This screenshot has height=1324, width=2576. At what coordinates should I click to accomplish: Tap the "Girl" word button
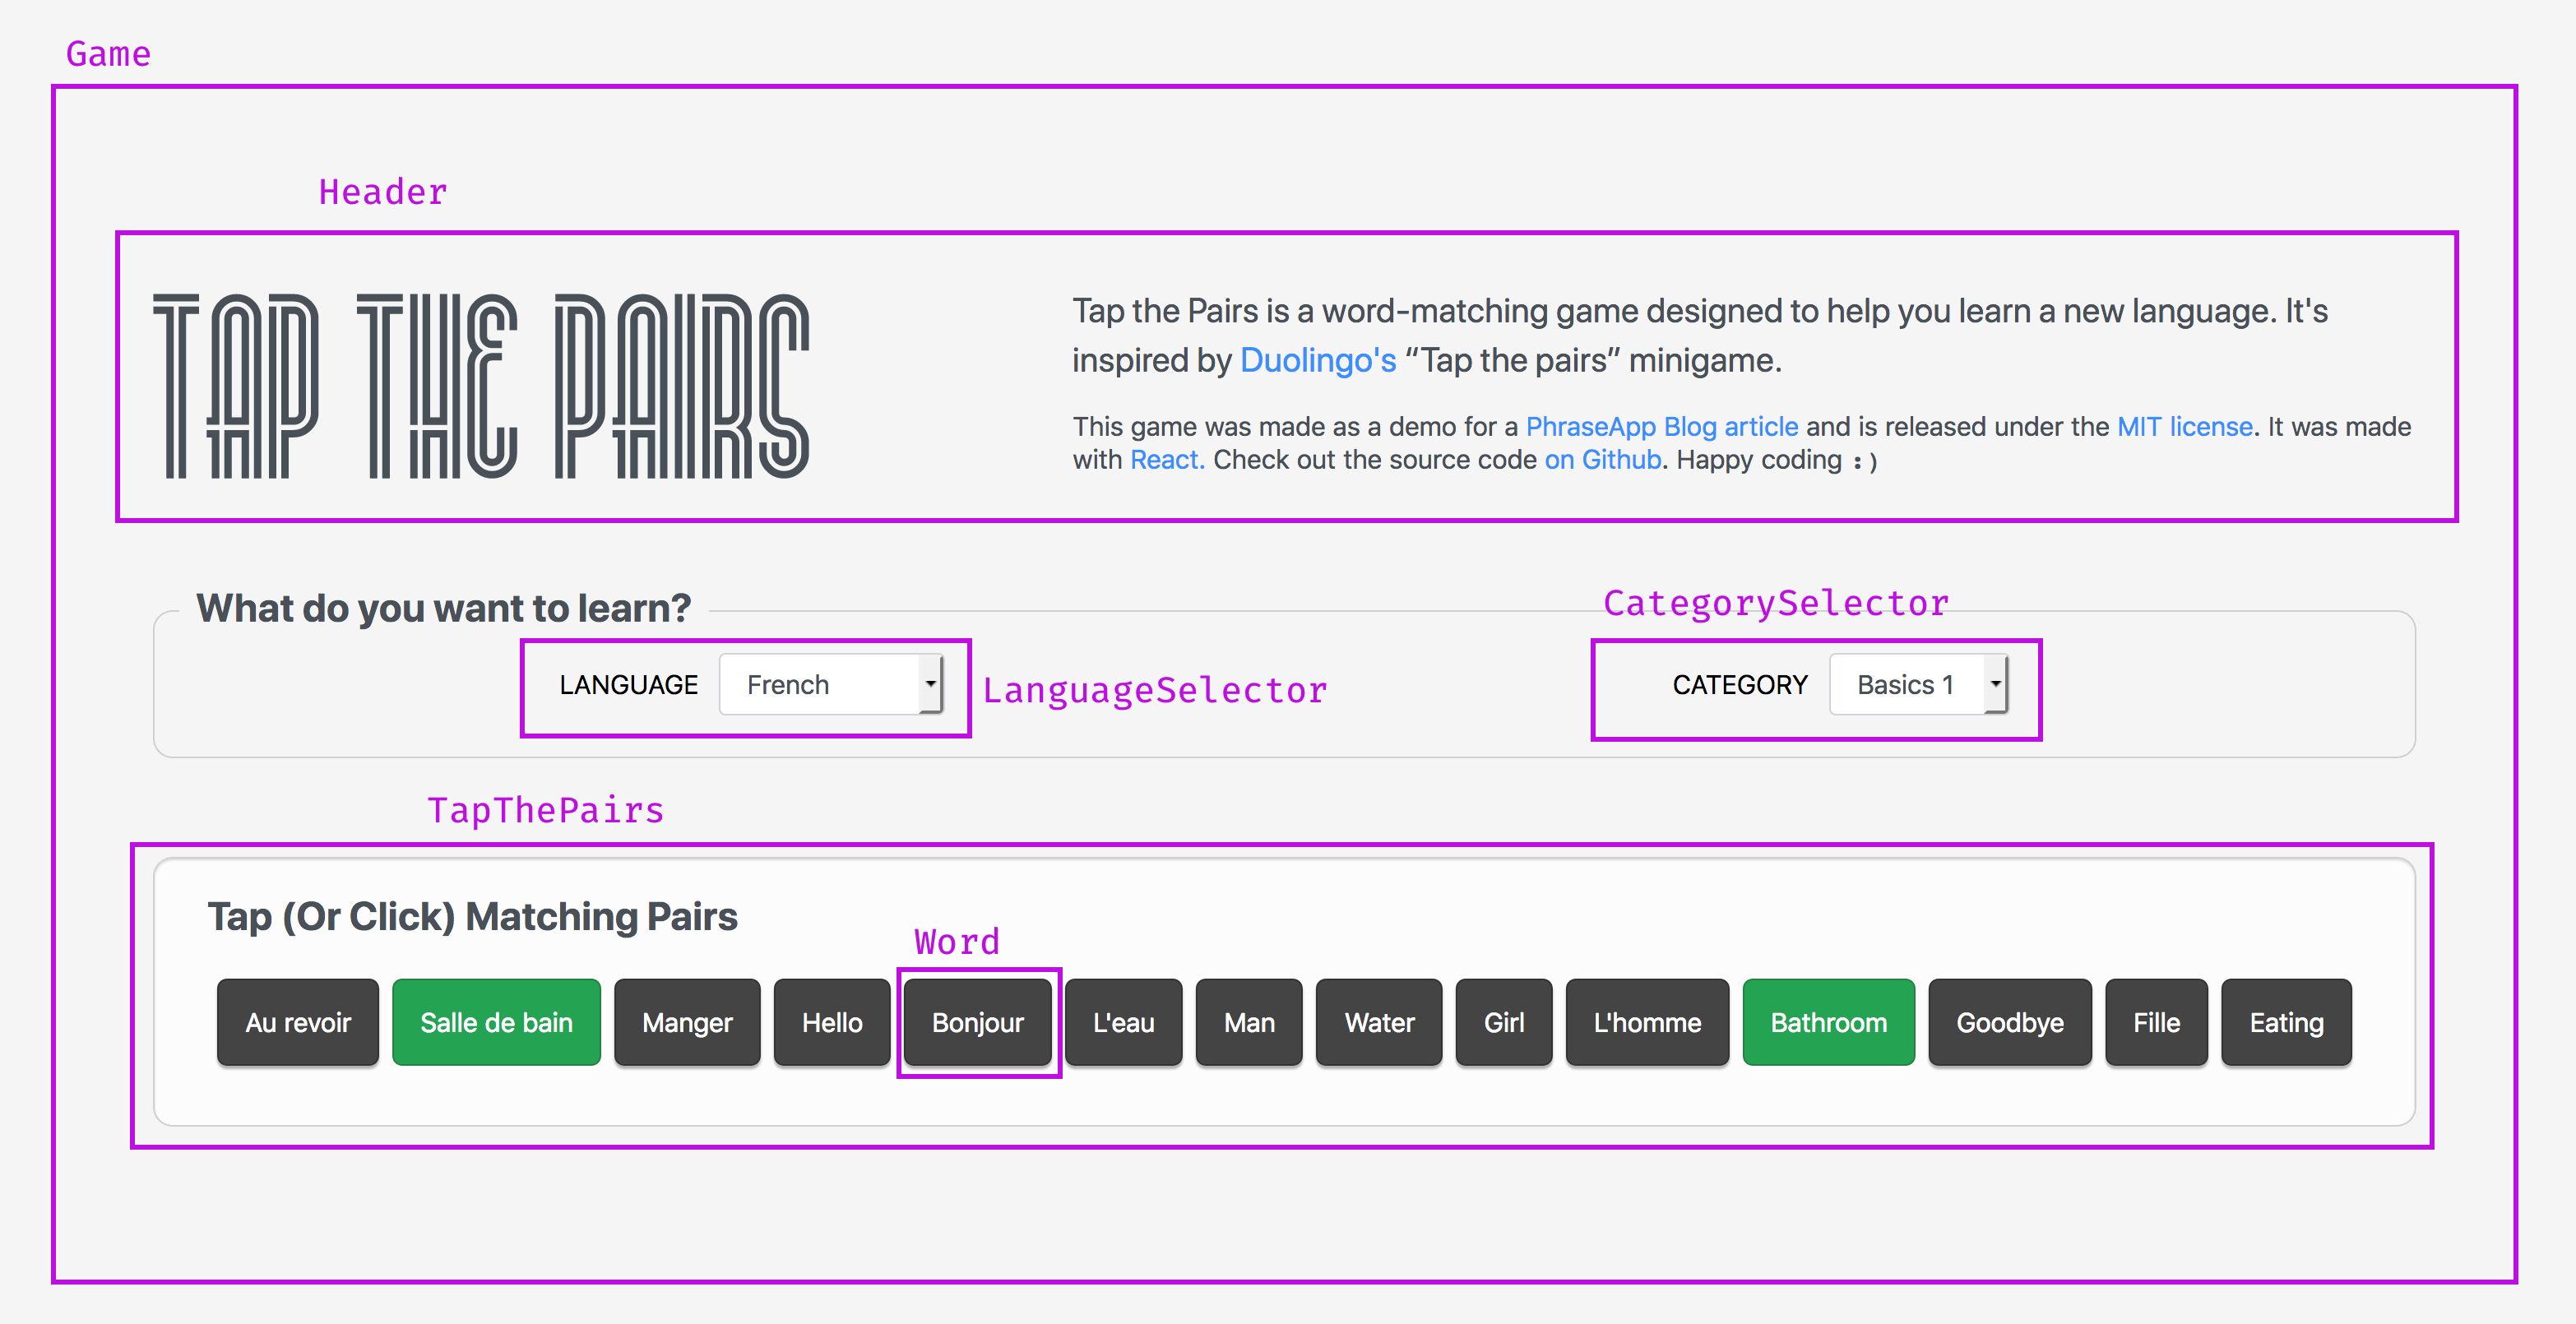coord(1504,1022)
